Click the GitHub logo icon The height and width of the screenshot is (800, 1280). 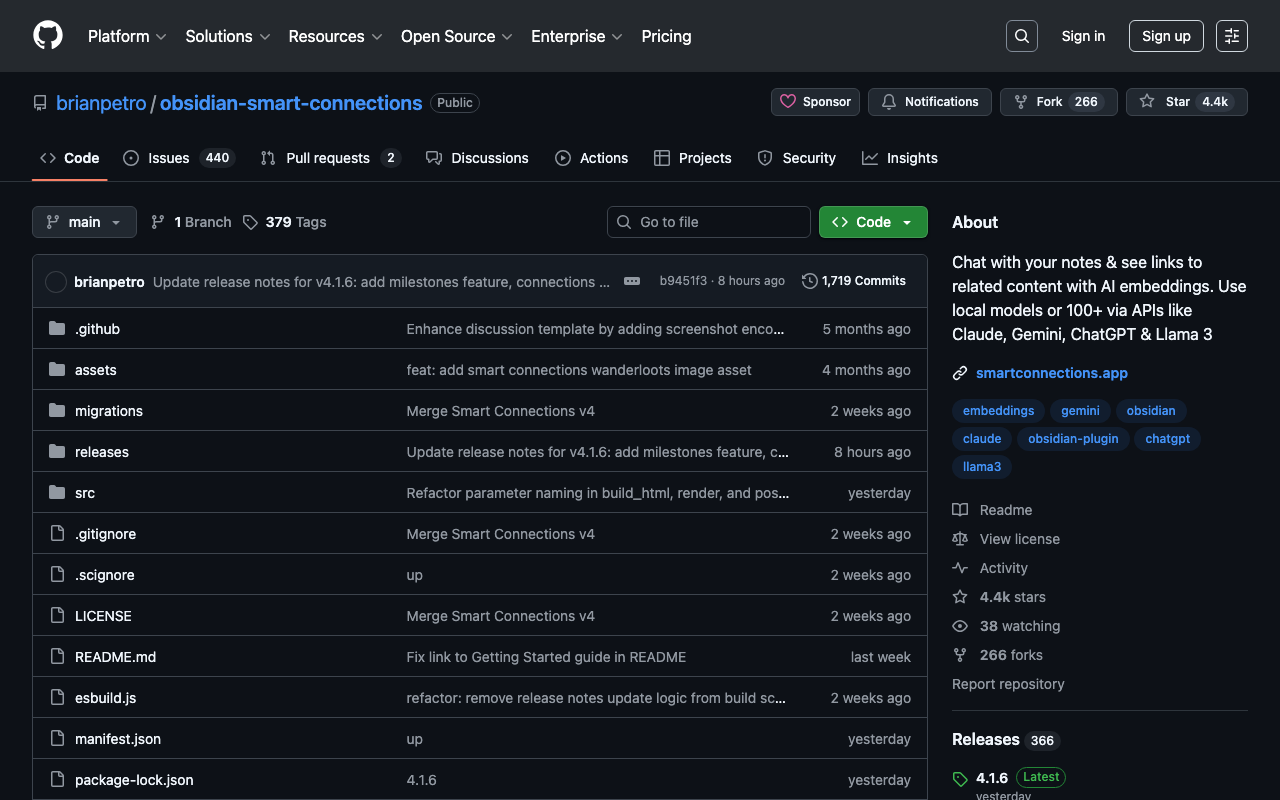click(48, 36)
